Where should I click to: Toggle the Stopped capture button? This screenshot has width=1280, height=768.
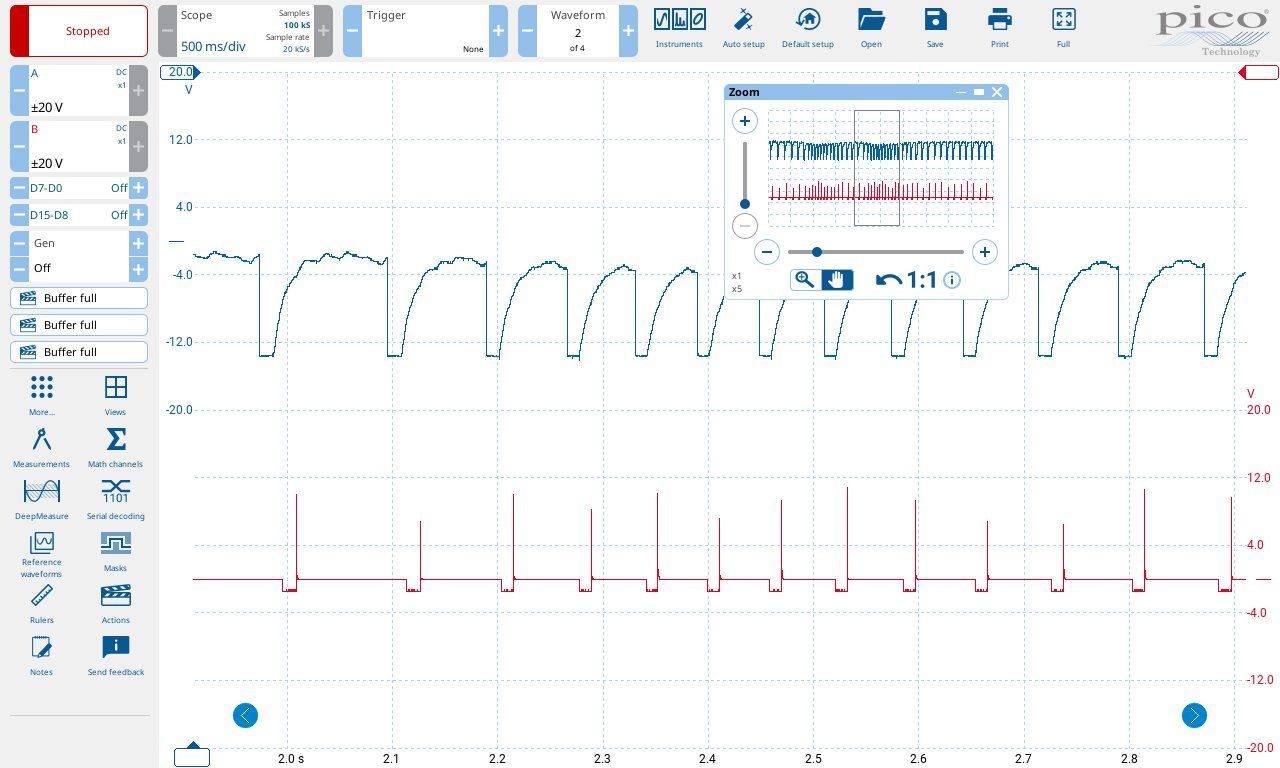(x=79, y=31)
